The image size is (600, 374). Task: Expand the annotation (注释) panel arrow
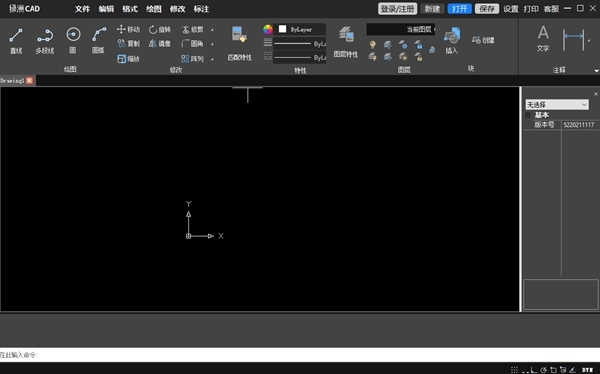tap(596, 71)
